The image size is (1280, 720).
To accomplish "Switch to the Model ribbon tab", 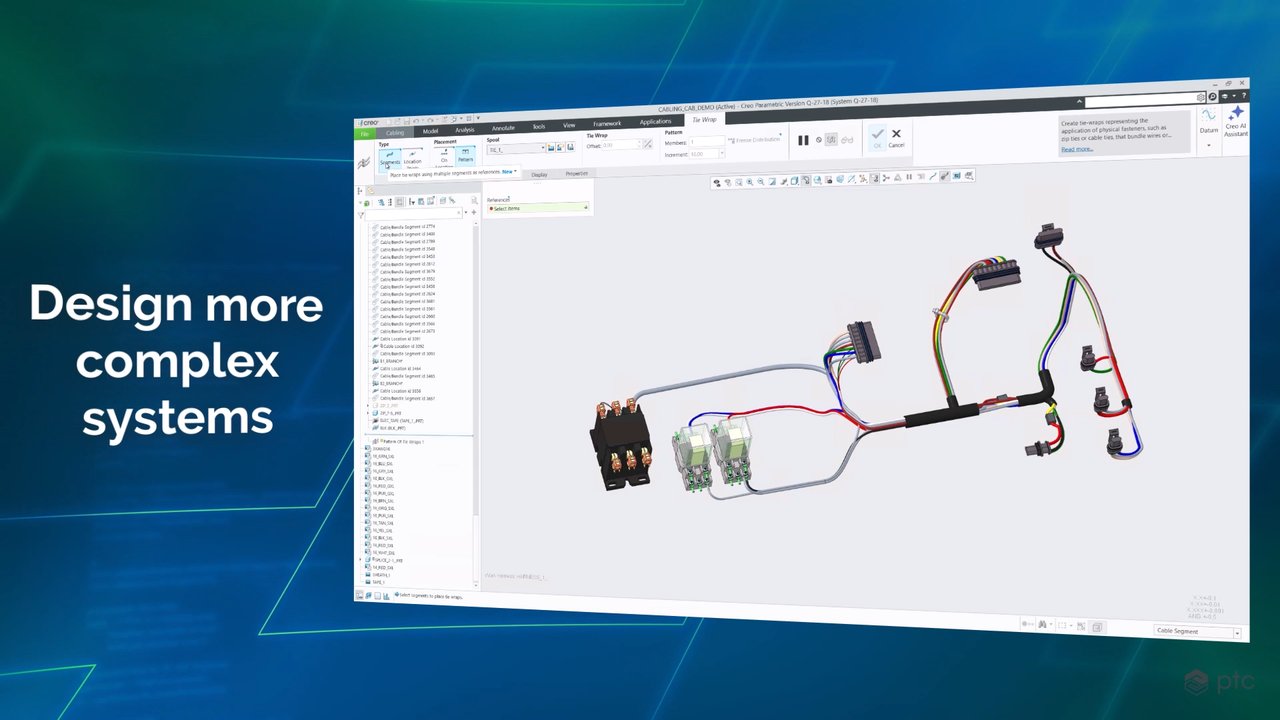I will coord(430,131).
